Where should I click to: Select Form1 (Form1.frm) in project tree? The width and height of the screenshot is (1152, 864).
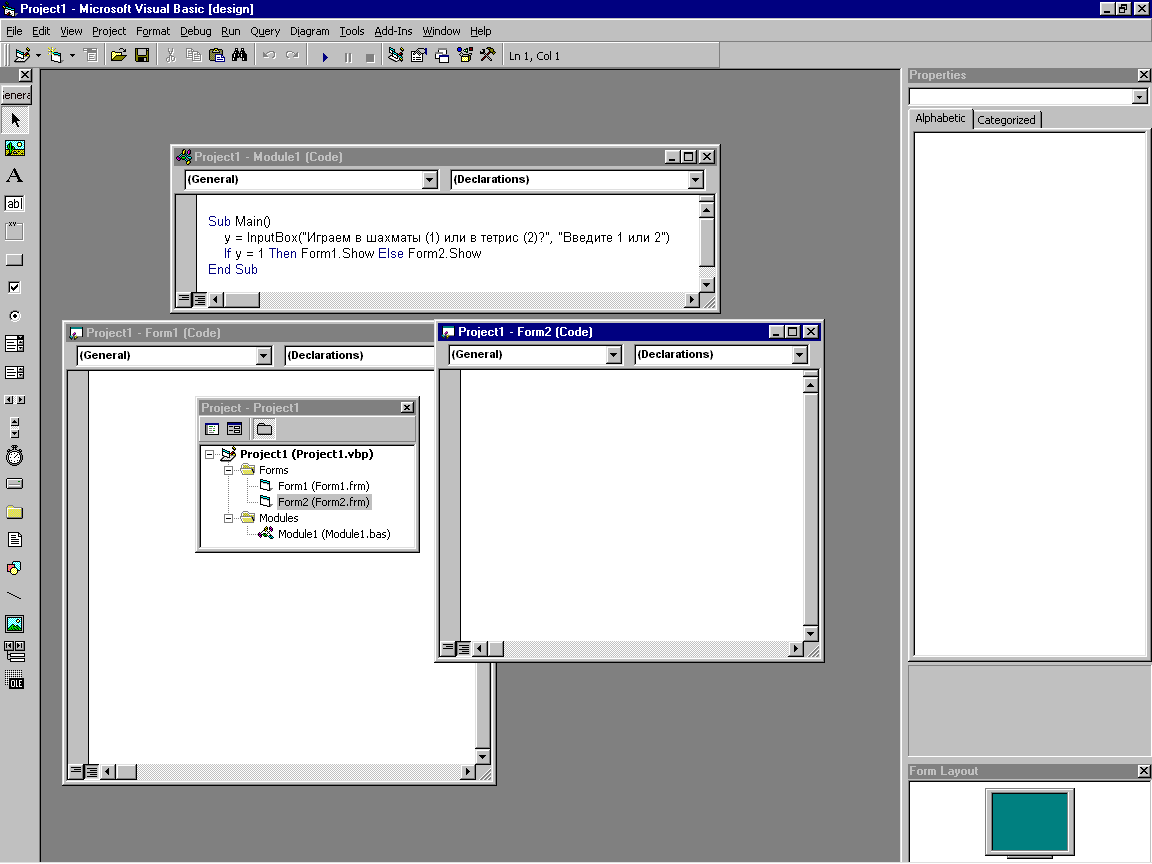[323, 486]
